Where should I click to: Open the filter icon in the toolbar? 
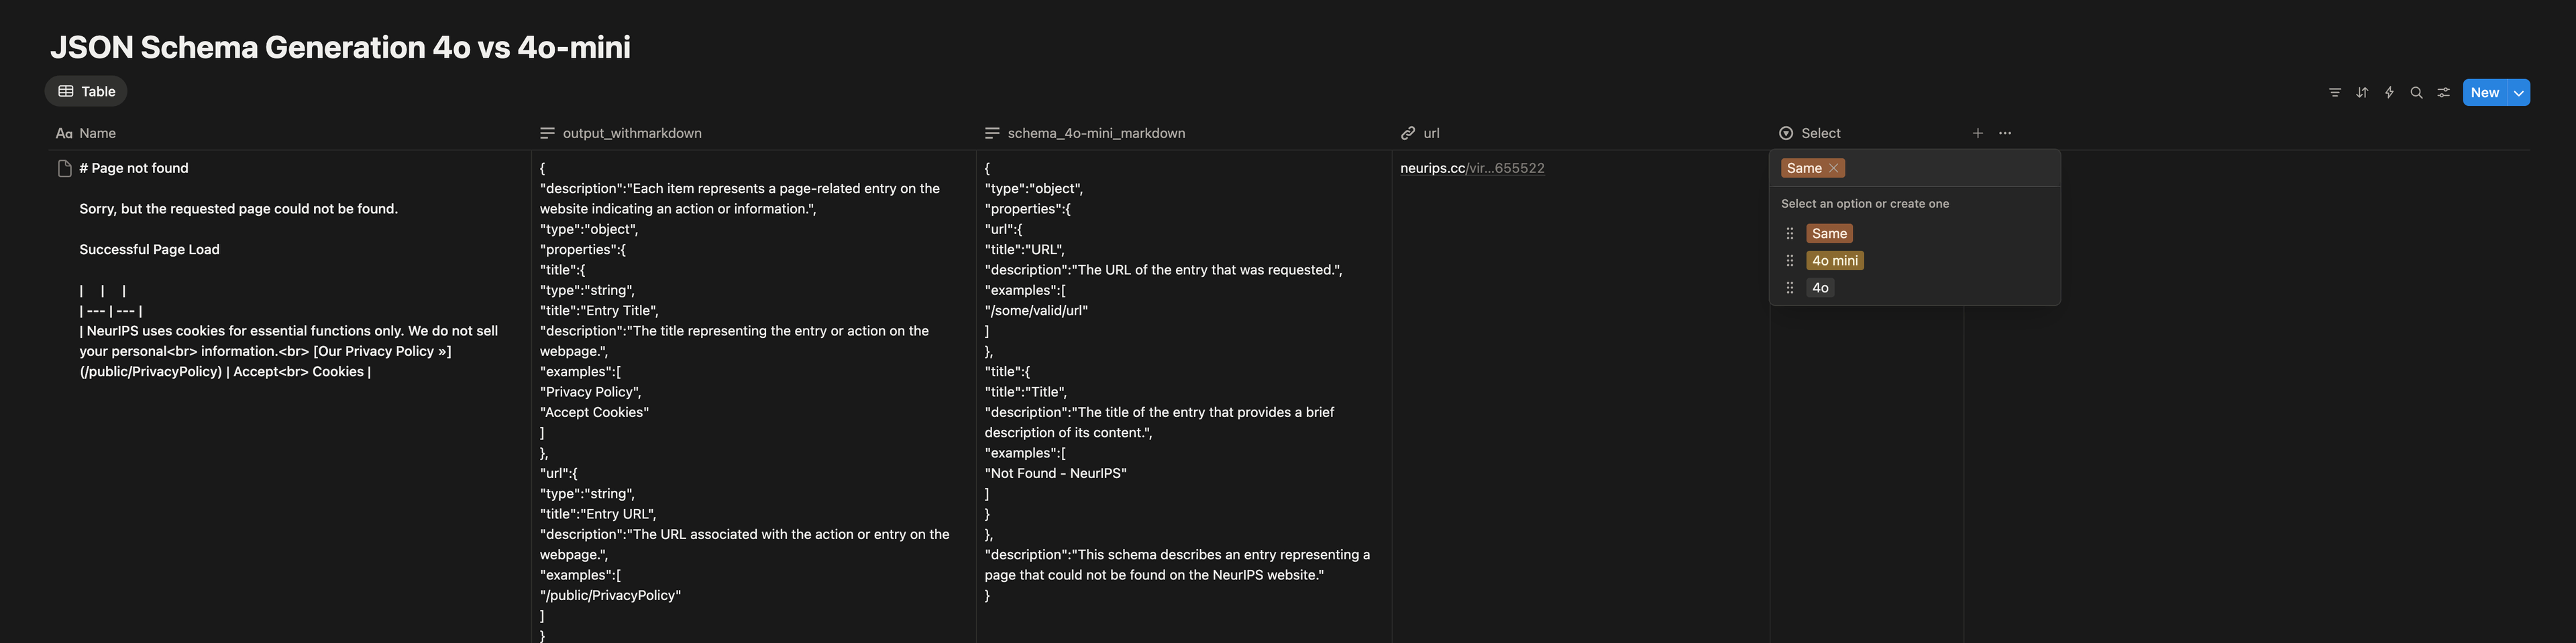(2335, 91)
